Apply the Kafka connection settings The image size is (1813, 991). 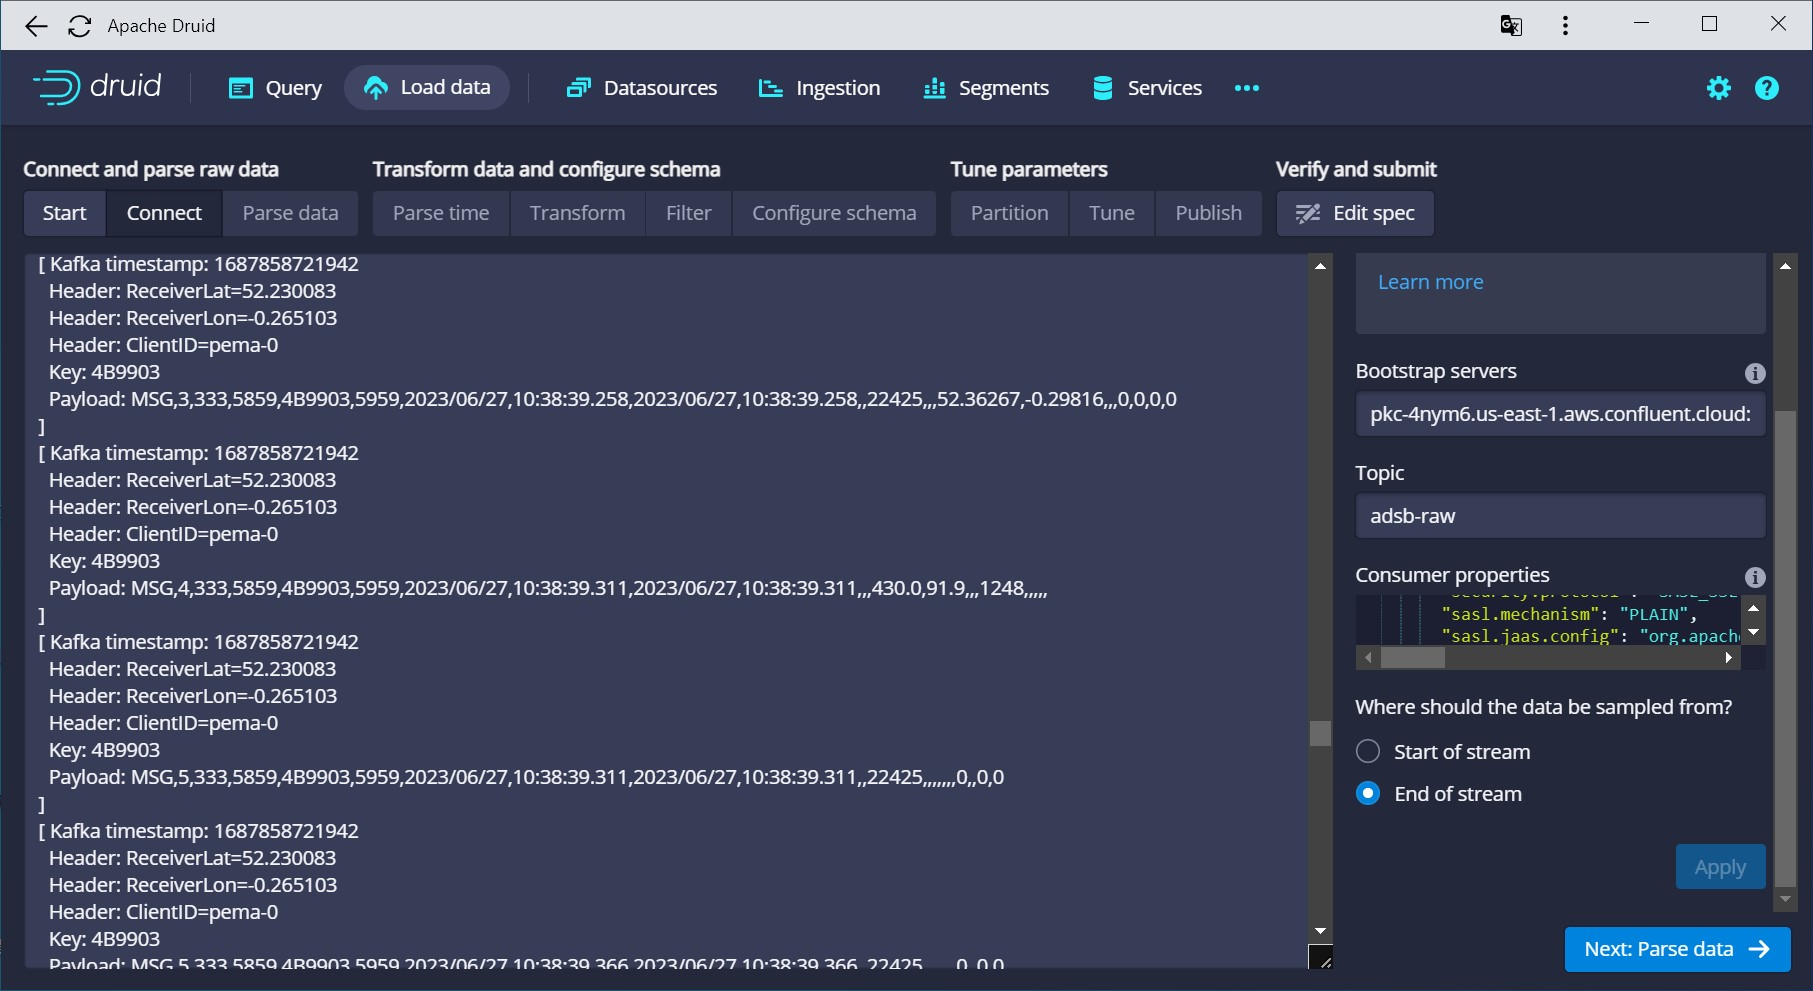(x=1720, y=866)
